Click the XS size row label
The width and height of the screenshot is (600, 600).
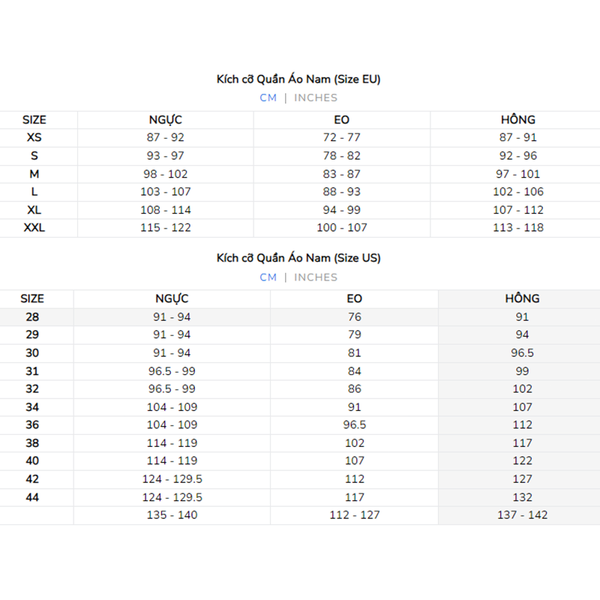[x=34, y=137]
